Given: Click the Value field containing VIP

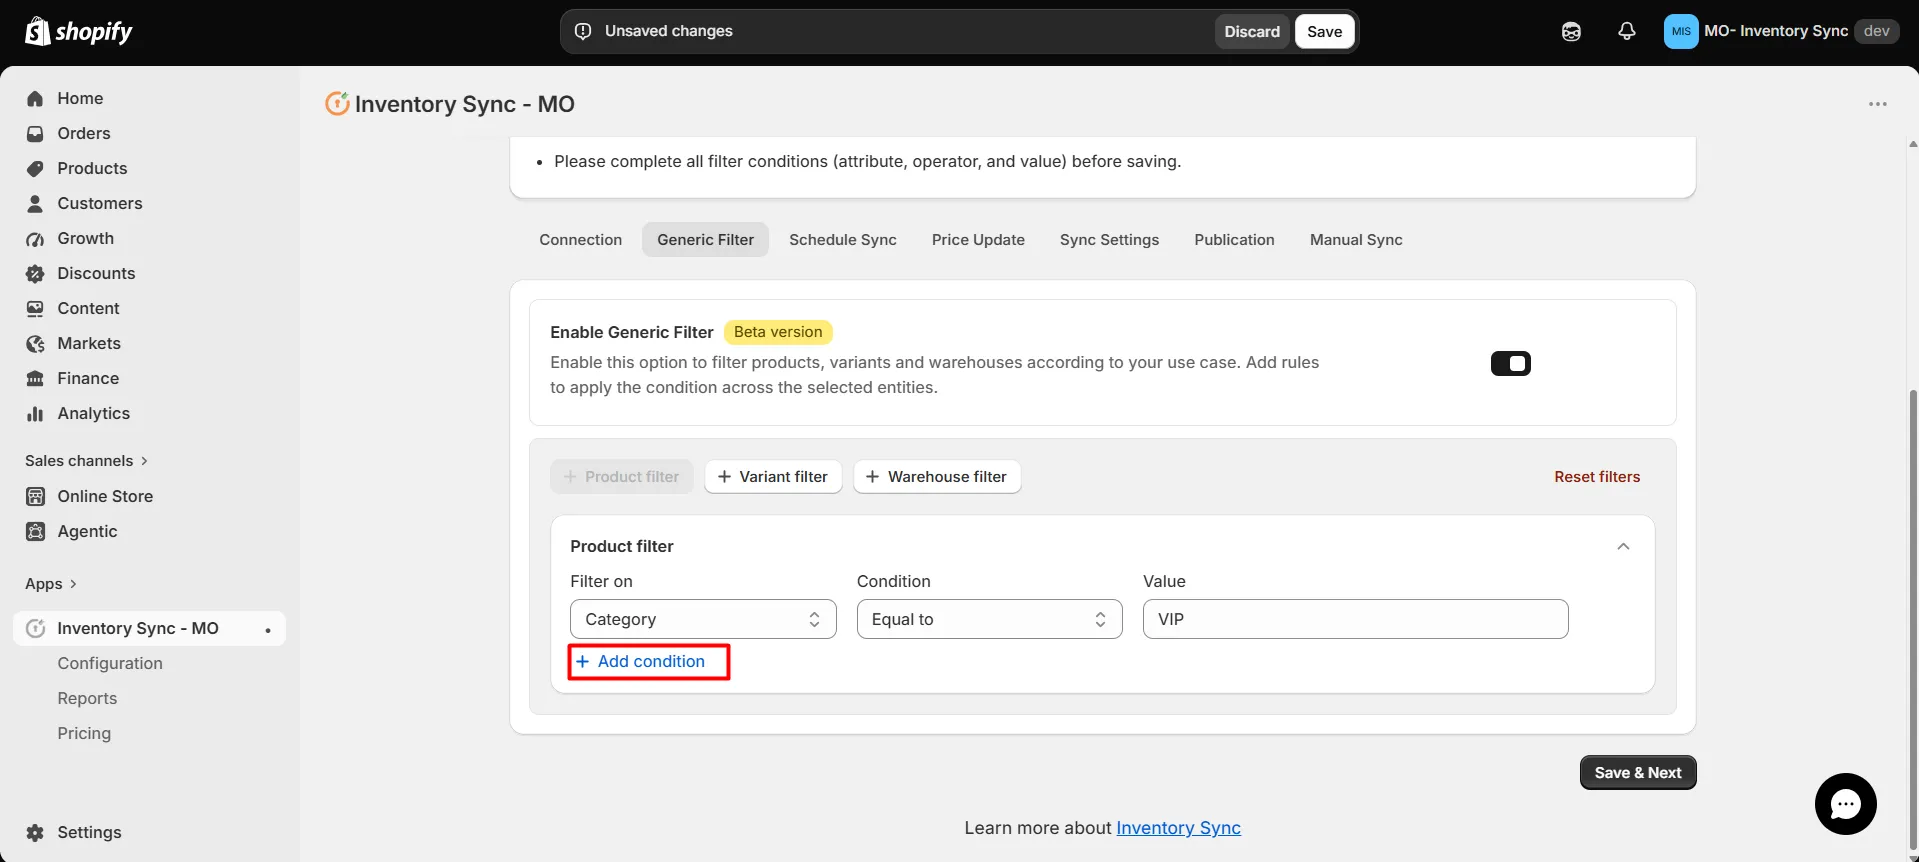Looking at the screenshot, I should [1355, 619].
